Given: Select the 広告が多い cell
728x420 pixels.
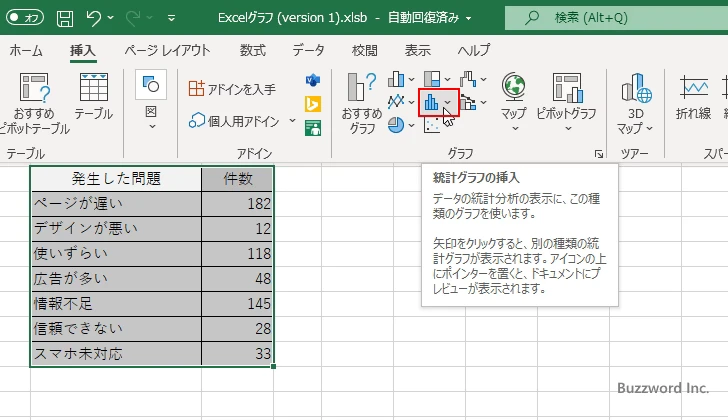Looking at the screenshot, I should click(116, 279).
